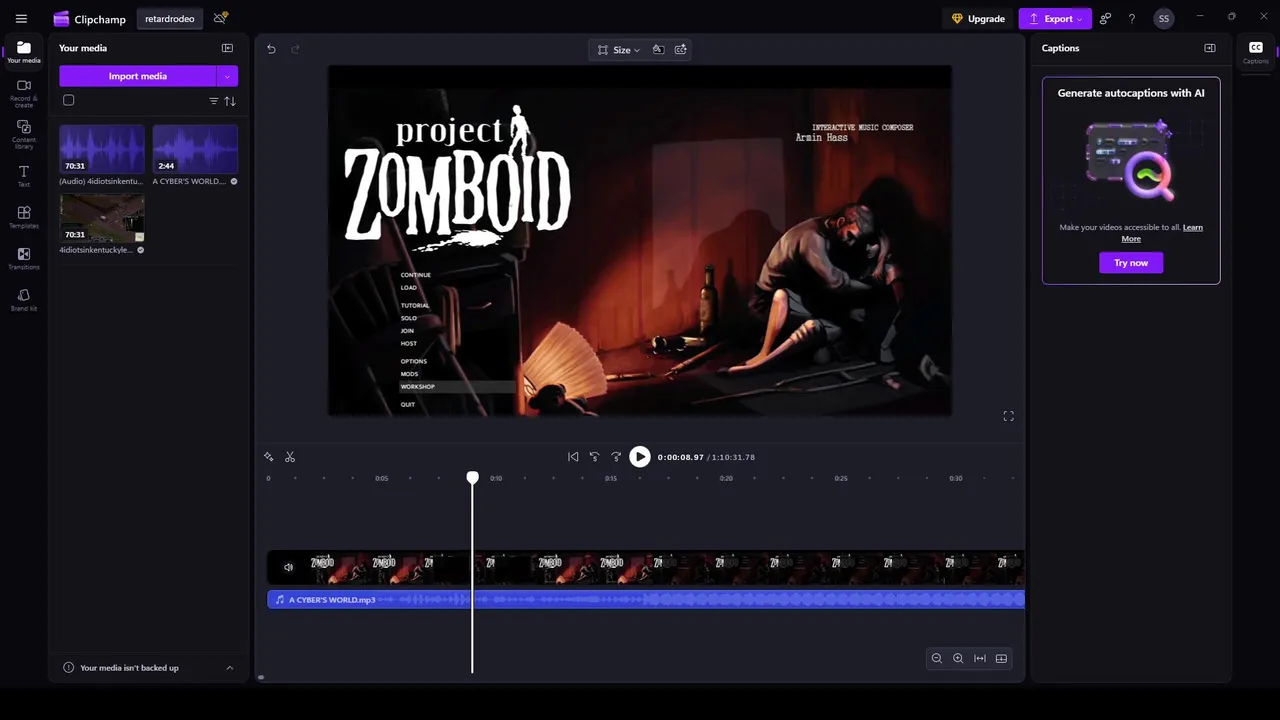The image size is (1280, 720).
Task: Click the auto-compose magic wand icon
Action: tap(268, 457)
